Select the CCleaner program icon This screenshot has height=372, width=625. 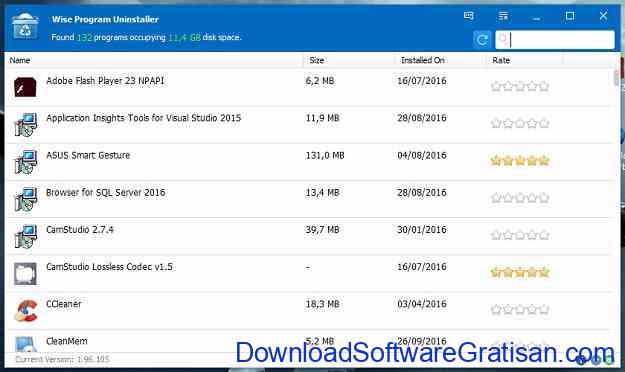tap(26, 311)
